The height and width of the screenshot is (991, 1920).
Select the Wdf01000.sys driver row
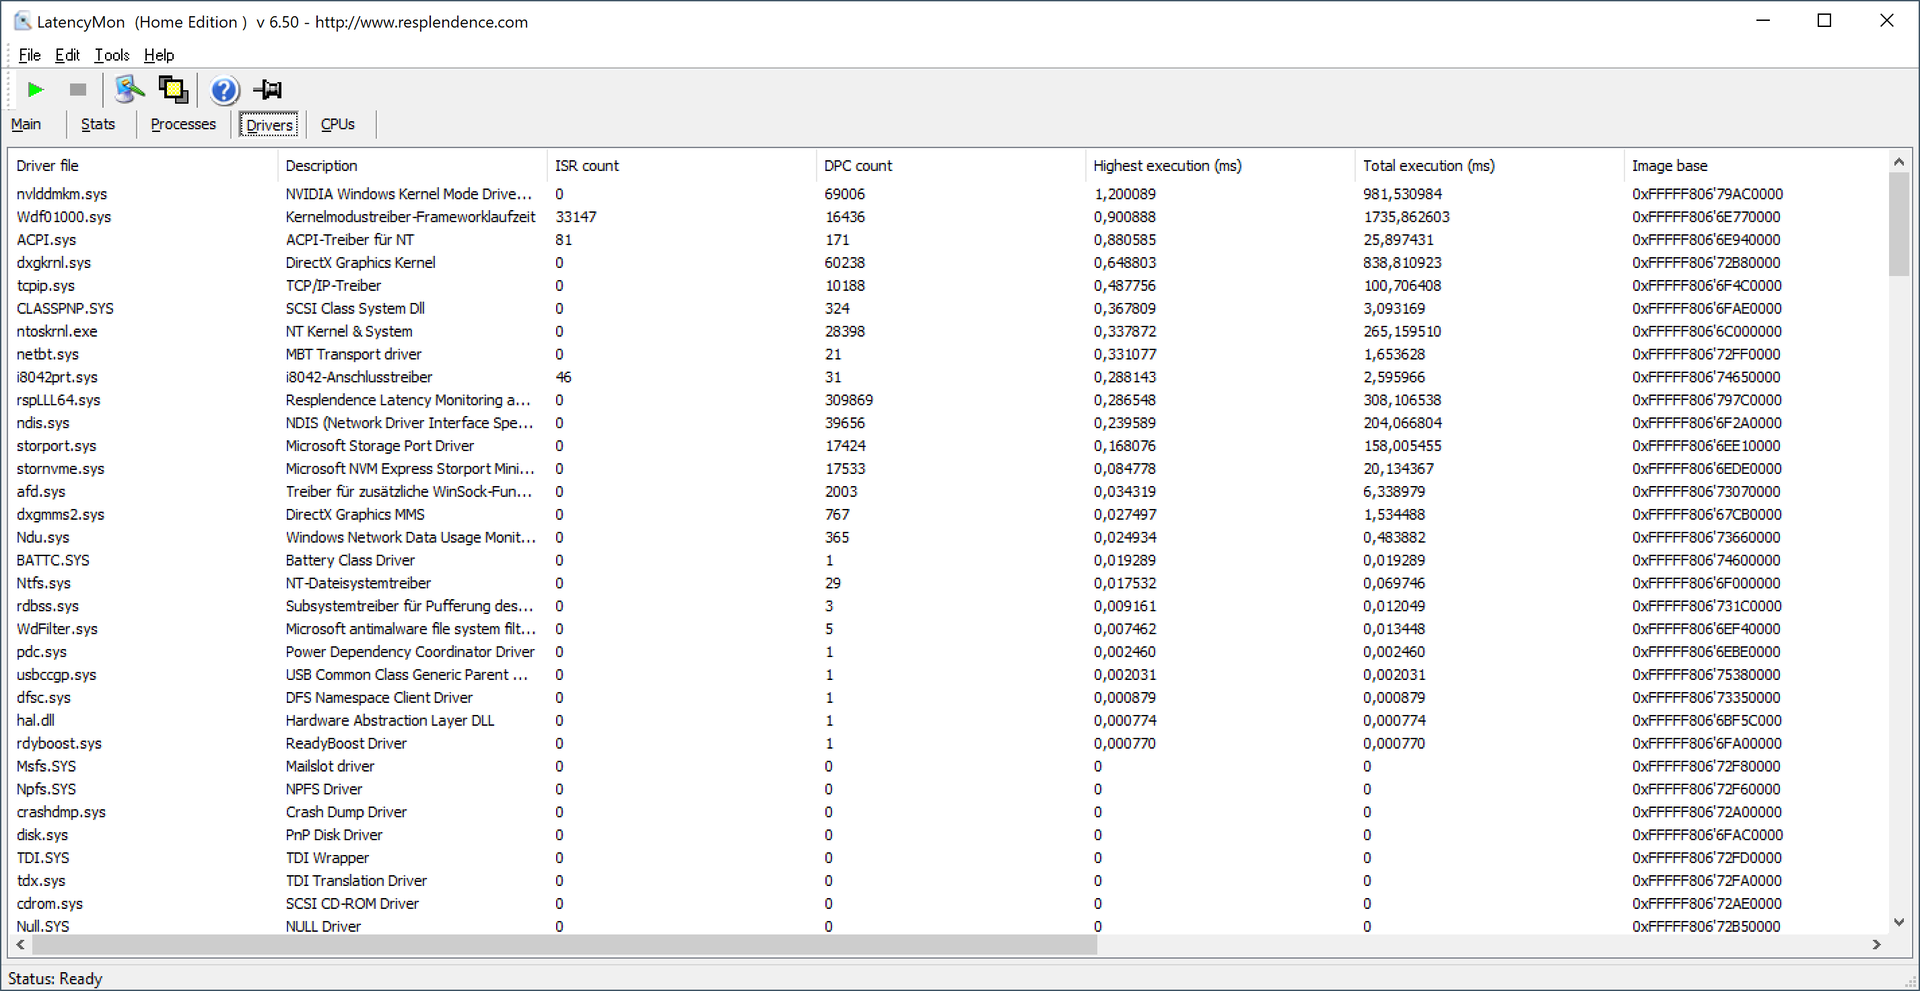pos(948,217)
